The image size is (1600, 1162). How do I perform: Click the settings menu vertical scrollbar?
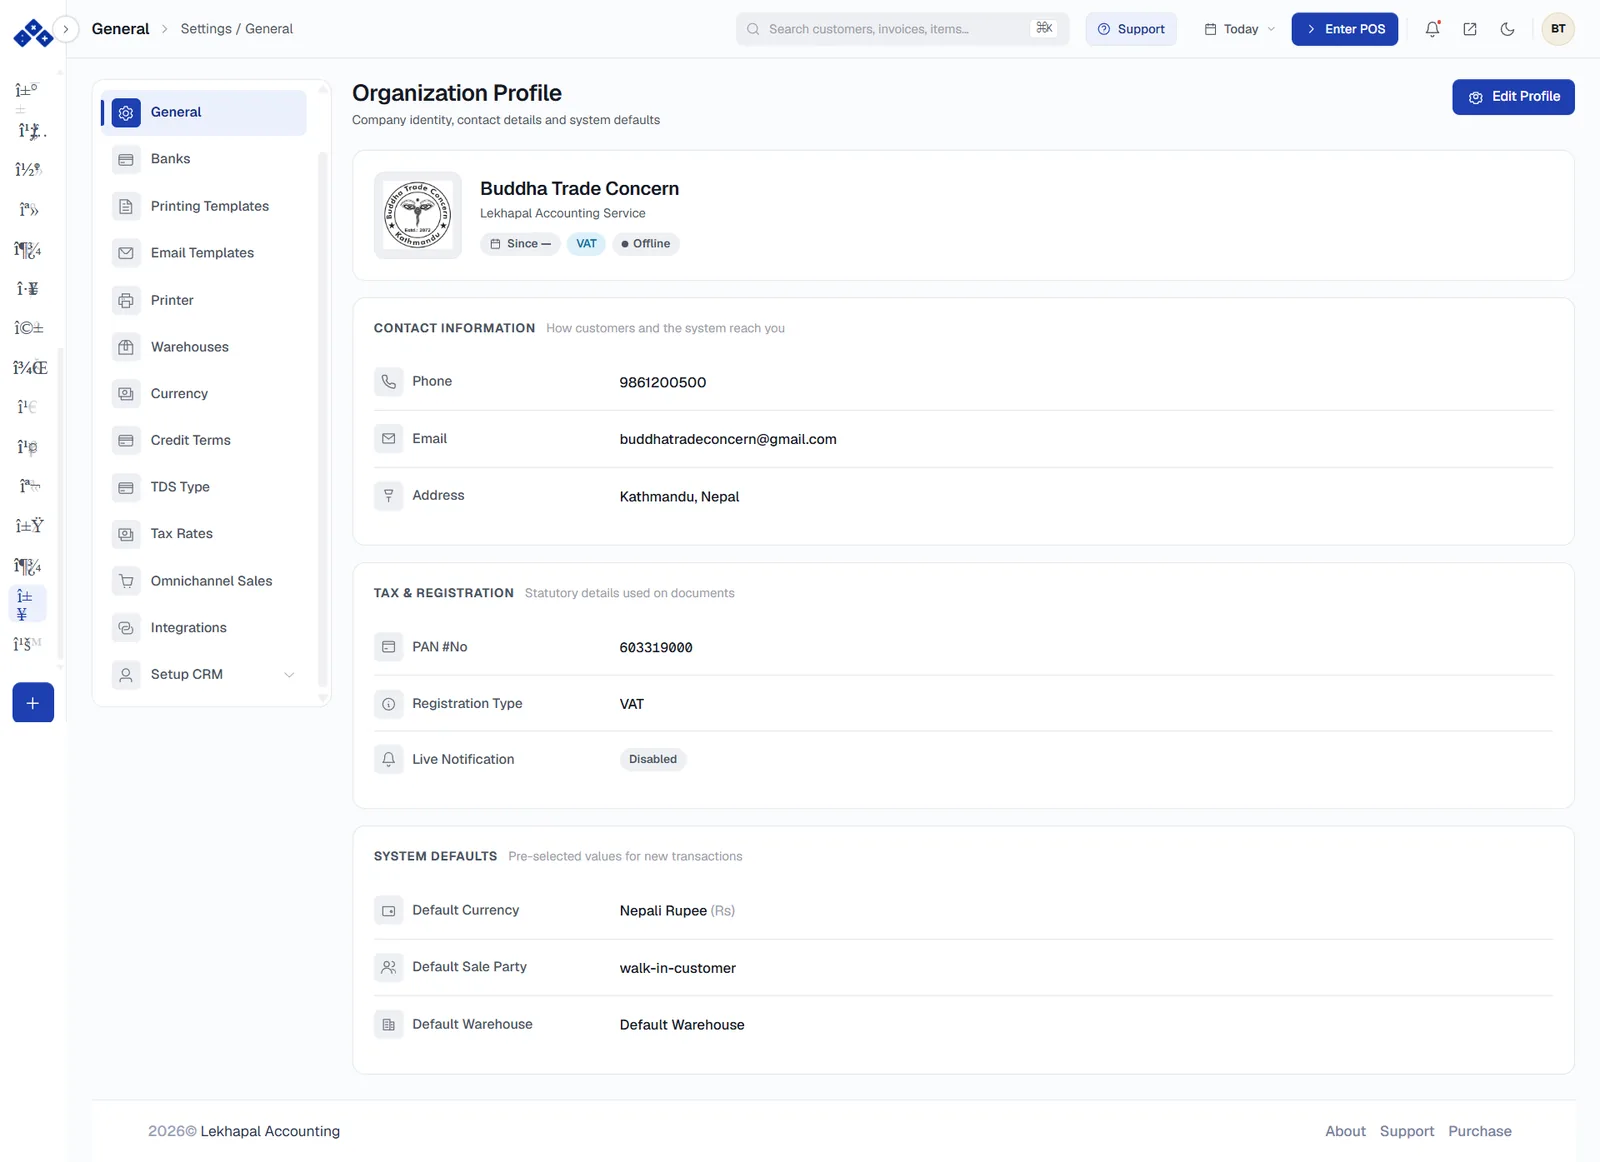pos(322,420)
